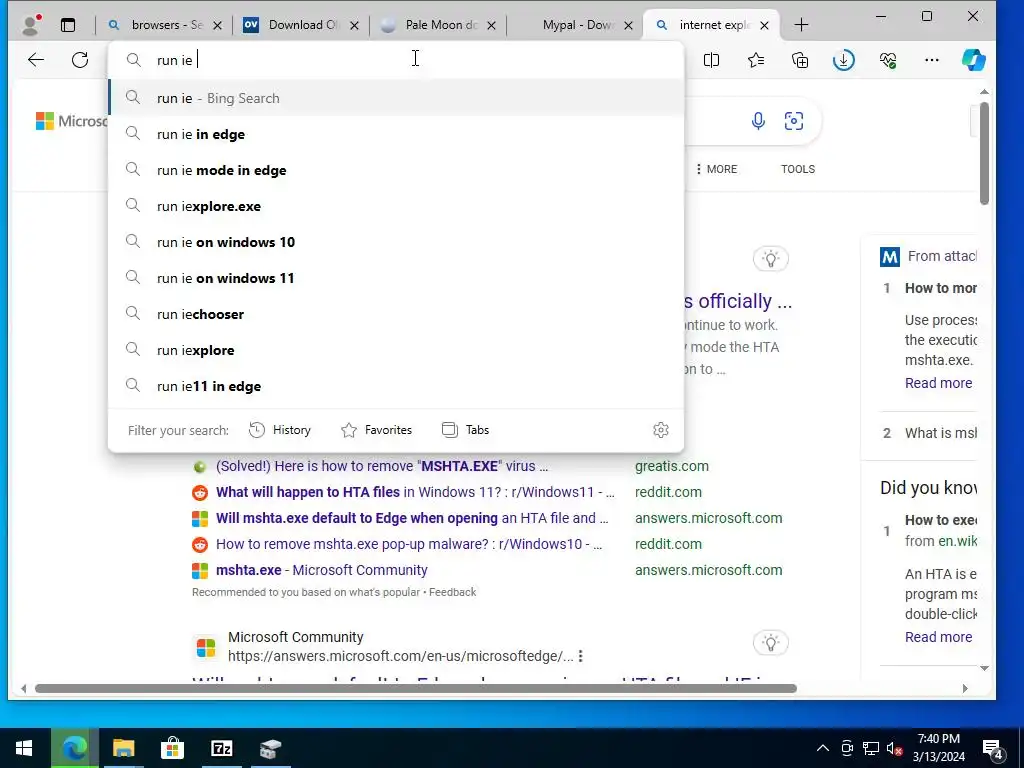Select the 'run ie11 in edge' suggestion

click(396, 385)
